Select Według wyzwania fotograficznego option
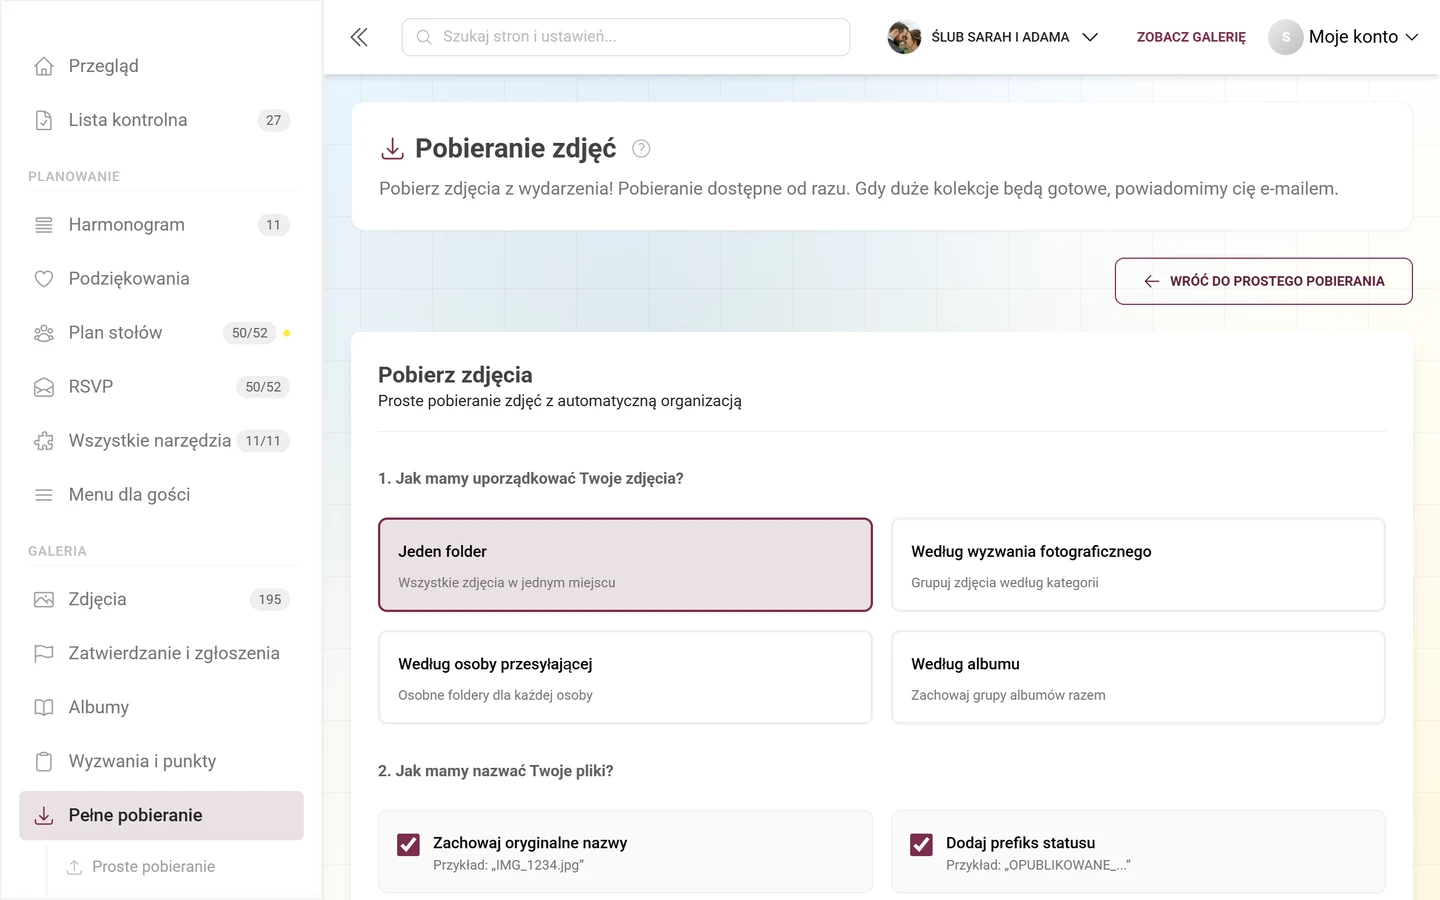1440x900 pixels. coord(1138,565)
